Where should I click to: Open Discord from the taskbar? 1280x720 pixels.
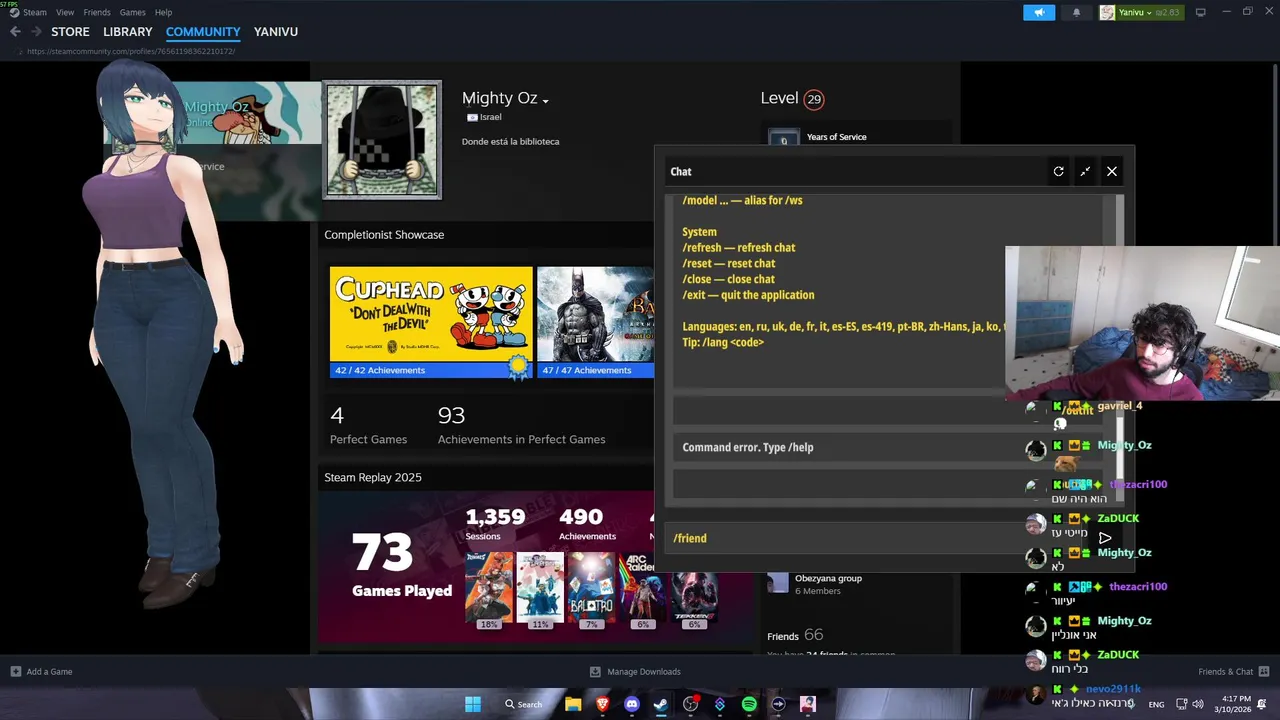pyautogui.click(x=631, y=704)
